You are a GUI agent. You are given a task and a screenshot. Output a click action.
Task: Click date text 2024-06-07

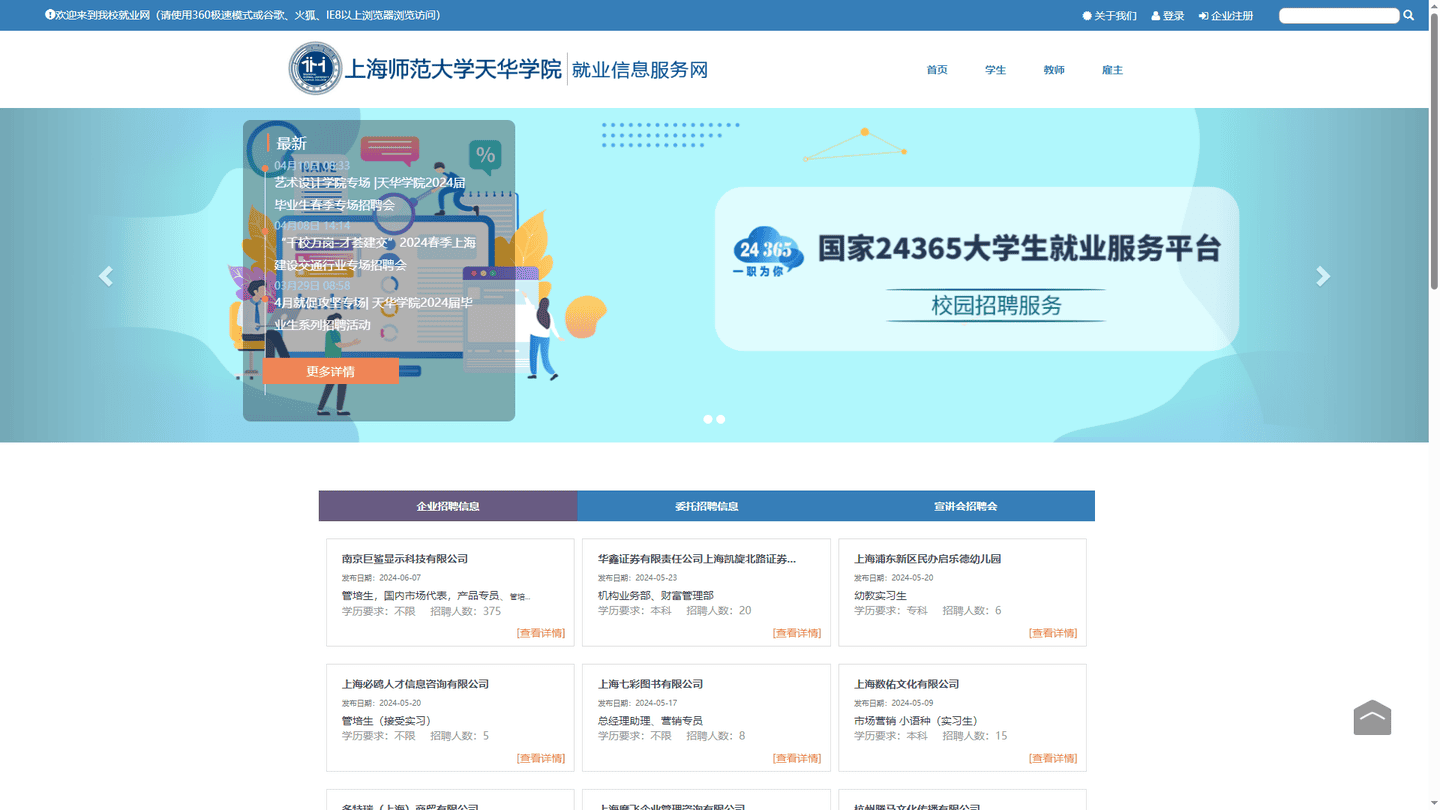pos(400,578)
